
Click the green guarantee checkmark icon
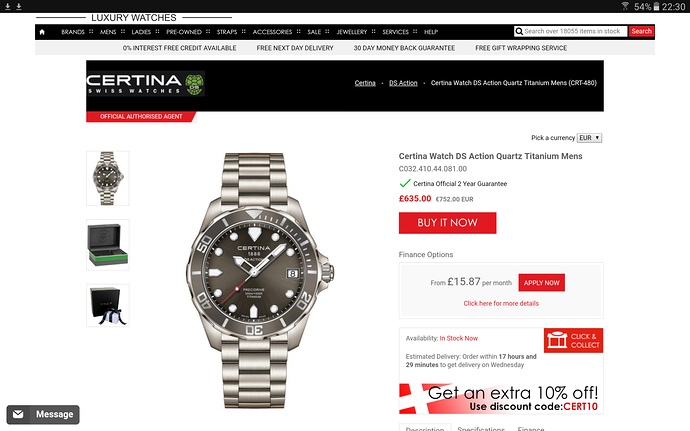pos(405,183)
